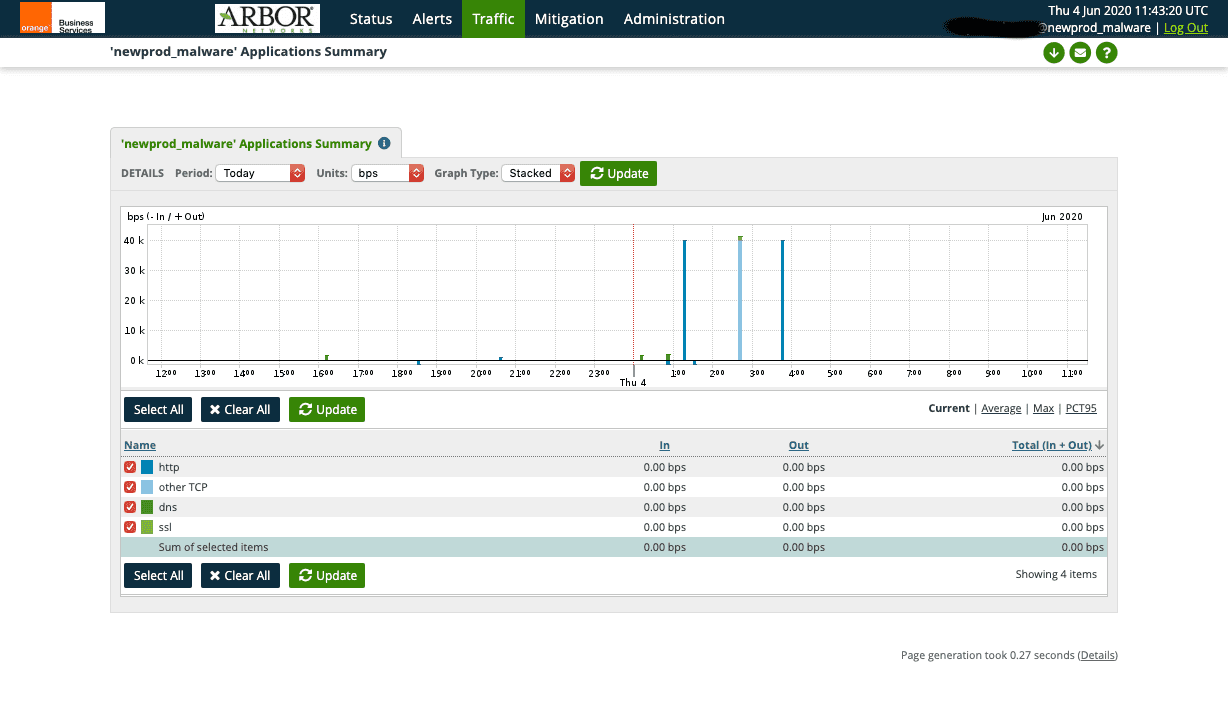
Task: Open the Period dropdown set to Today
Action: point(260,173)
